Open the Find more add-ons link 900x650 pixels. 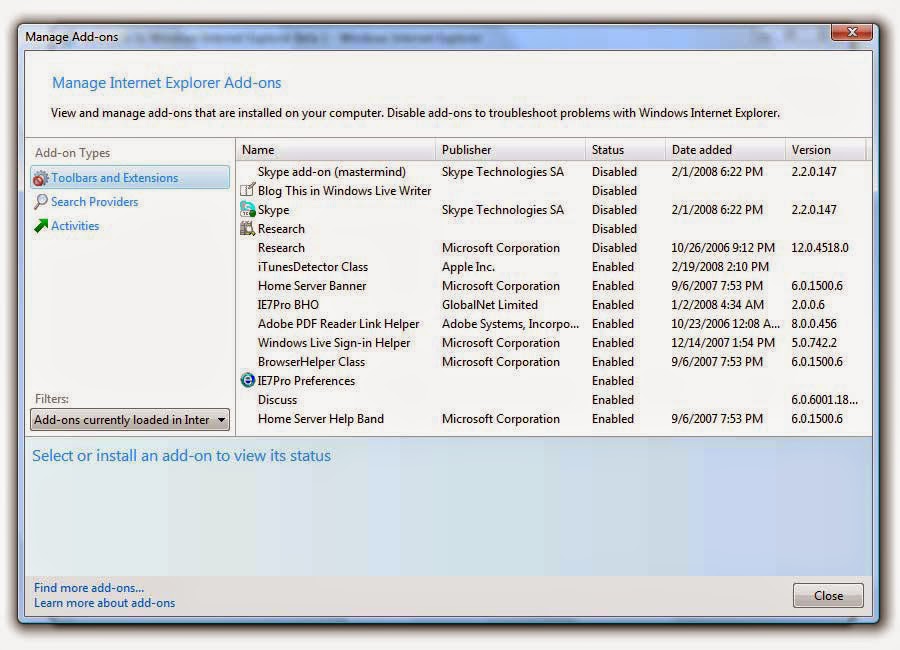89,587
